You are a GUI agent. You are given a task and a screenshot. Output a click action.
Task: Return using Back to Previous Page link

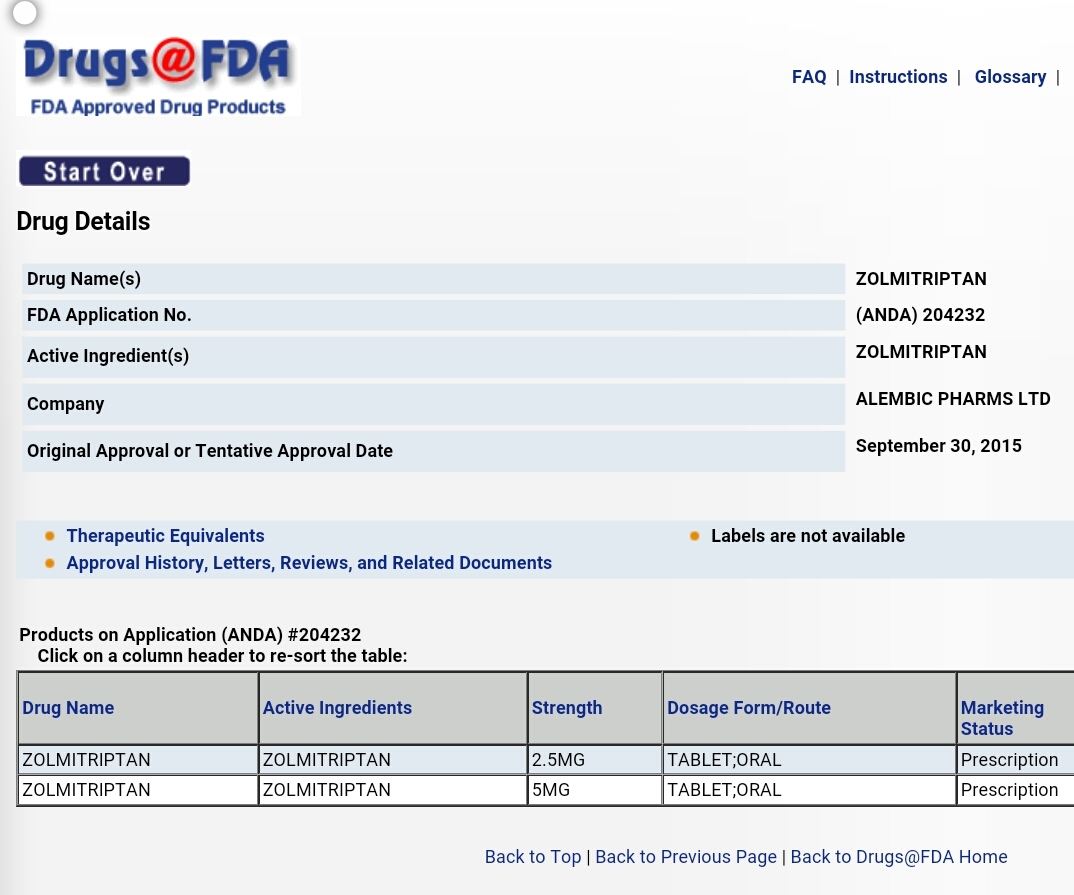[x=685, y=857]
